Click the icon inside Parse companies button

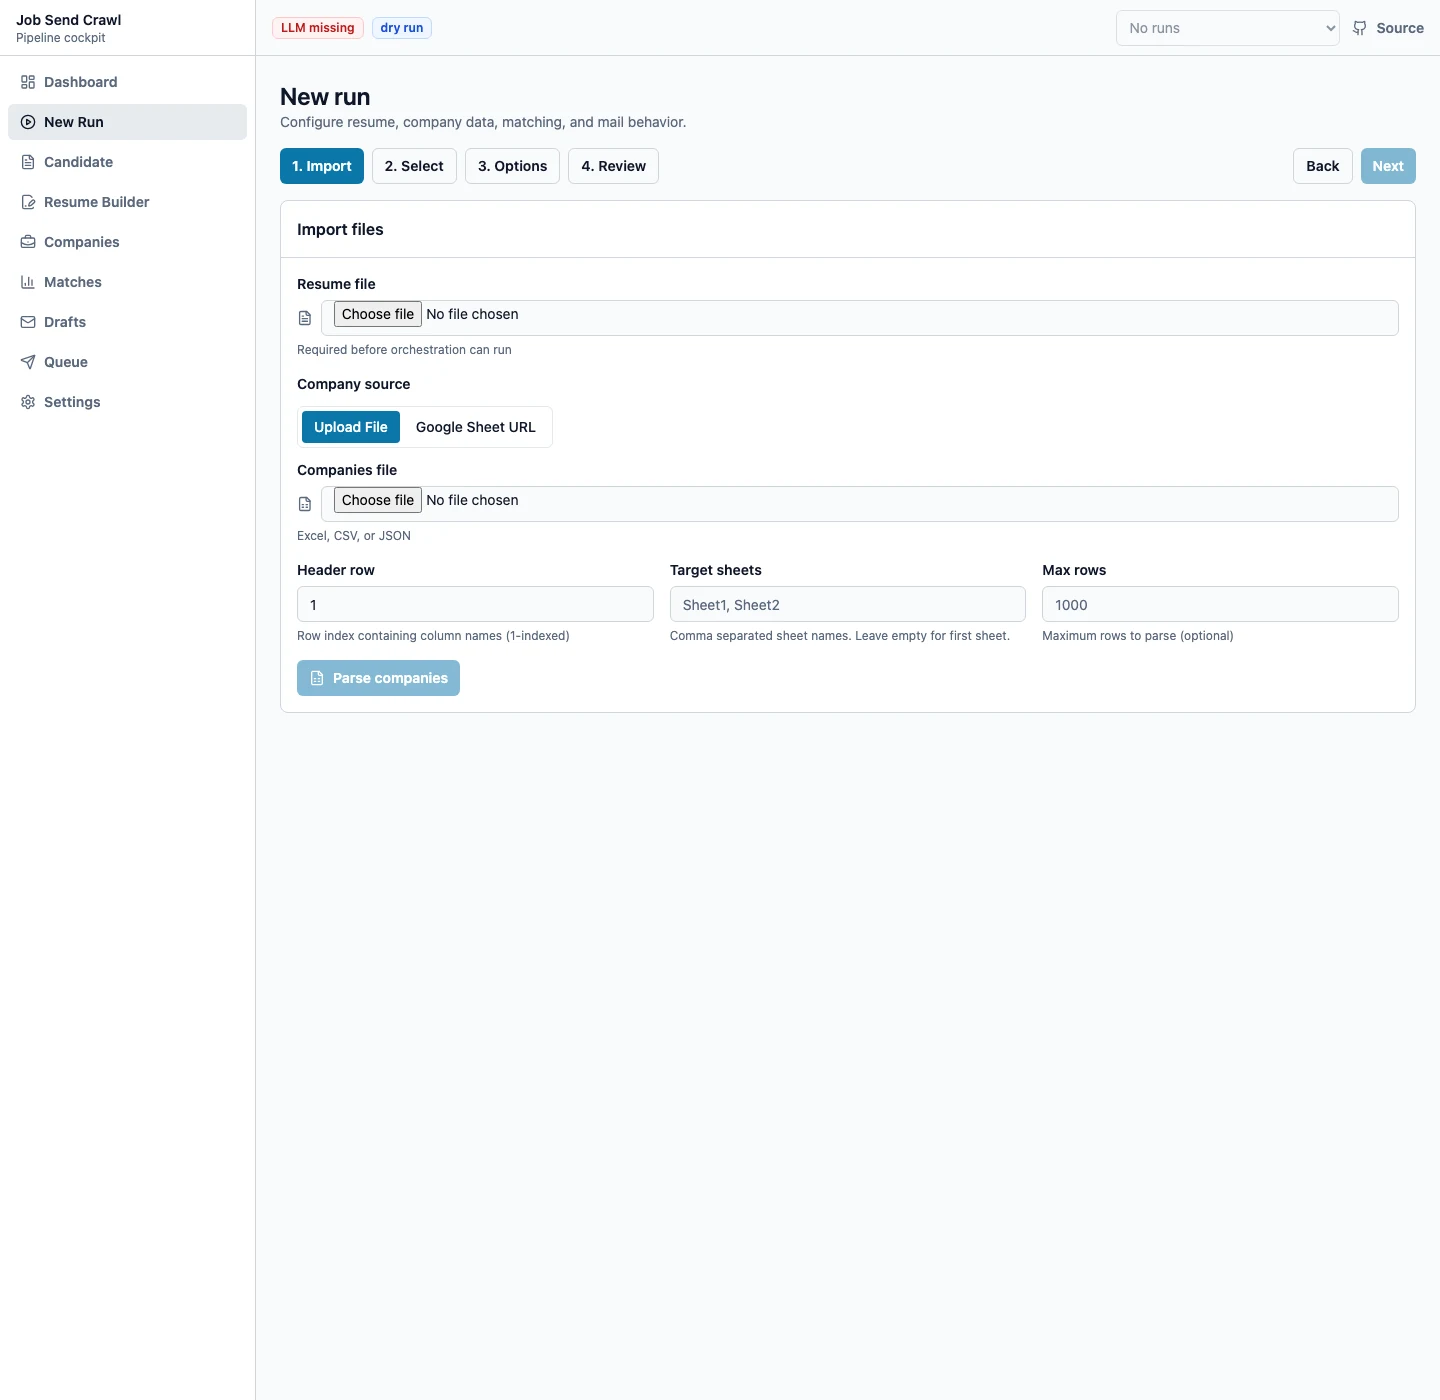[317, 678]
